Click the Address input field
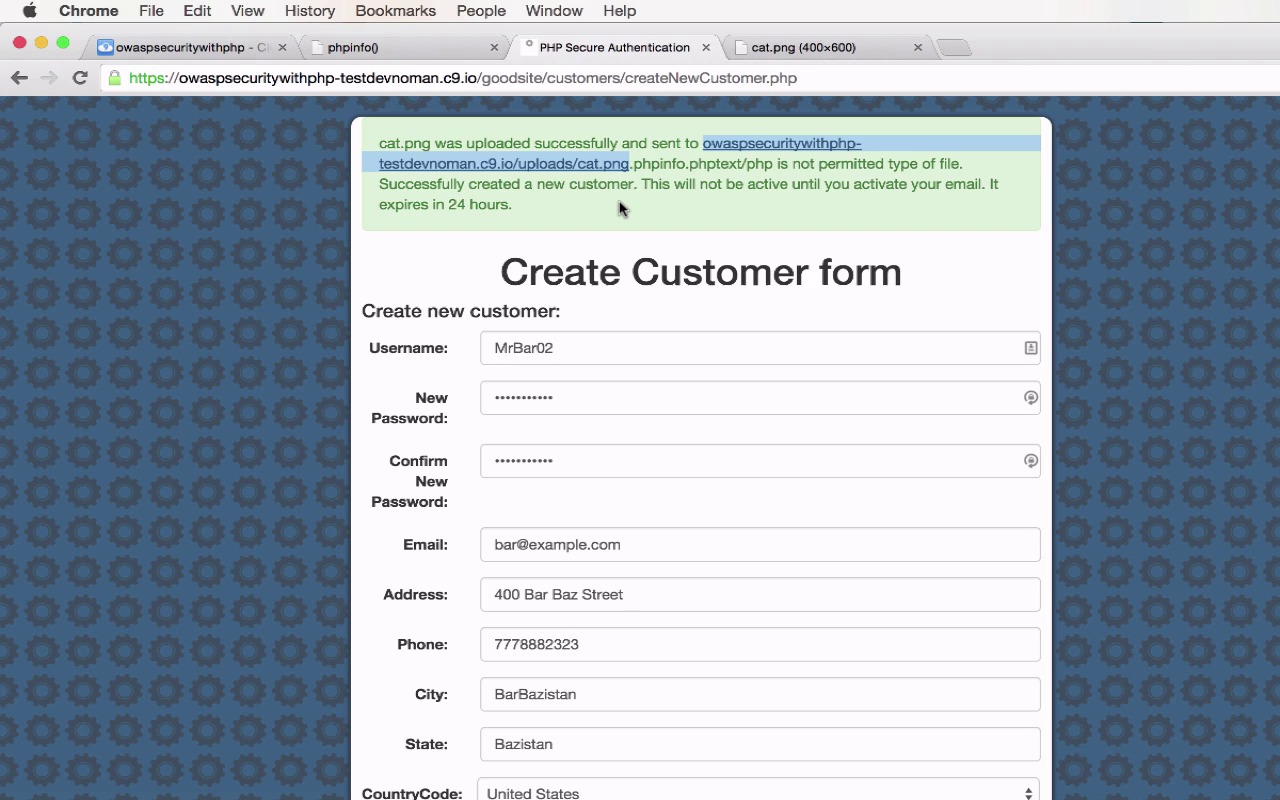Viewport: 1280px width, 800px height. 760,595
